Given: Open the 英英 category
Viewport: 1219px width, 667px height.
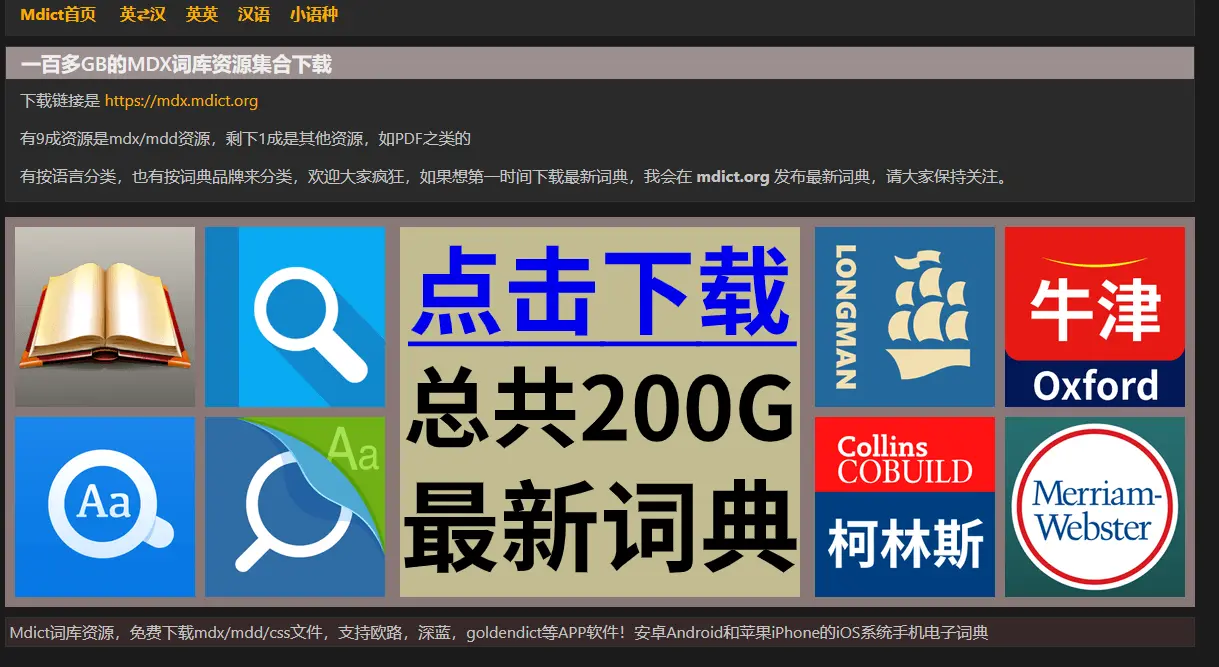Looking at the screenshot, I should pos(202,14).
